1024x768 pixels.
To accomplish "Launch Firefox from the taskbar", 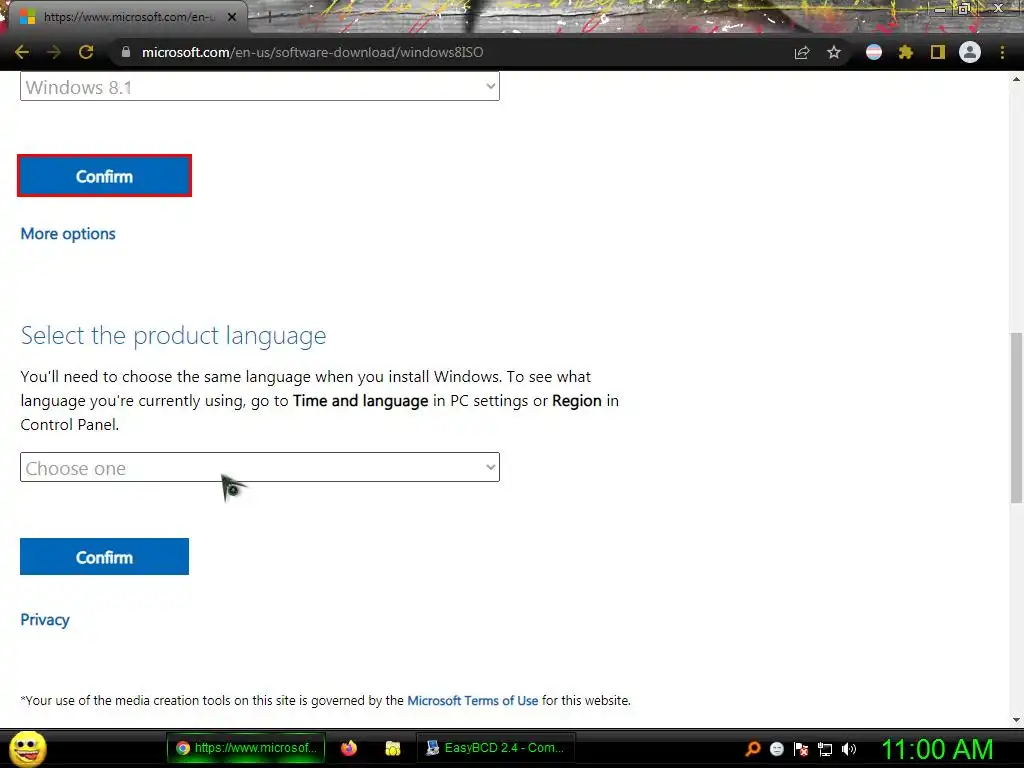I will tap(349, 748).
